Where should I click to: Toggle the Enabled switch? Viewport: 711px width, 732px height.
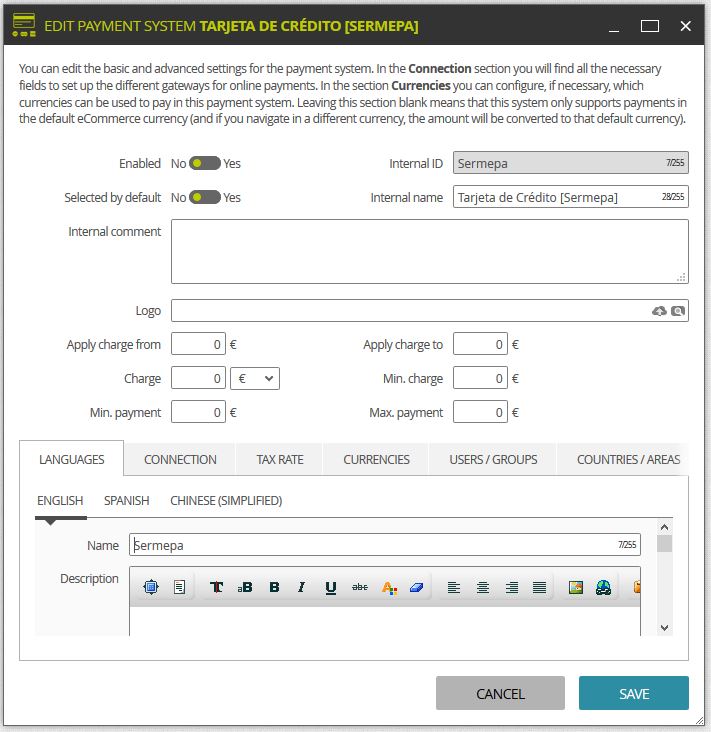click(x=204, y=163)
